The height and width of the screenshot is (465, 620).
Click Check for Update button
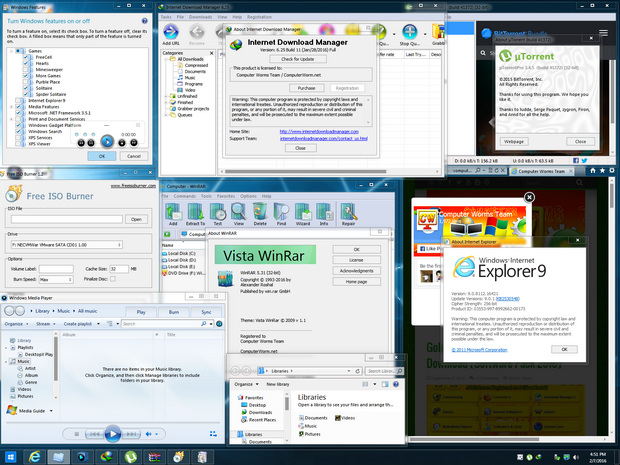click(298, 59)
